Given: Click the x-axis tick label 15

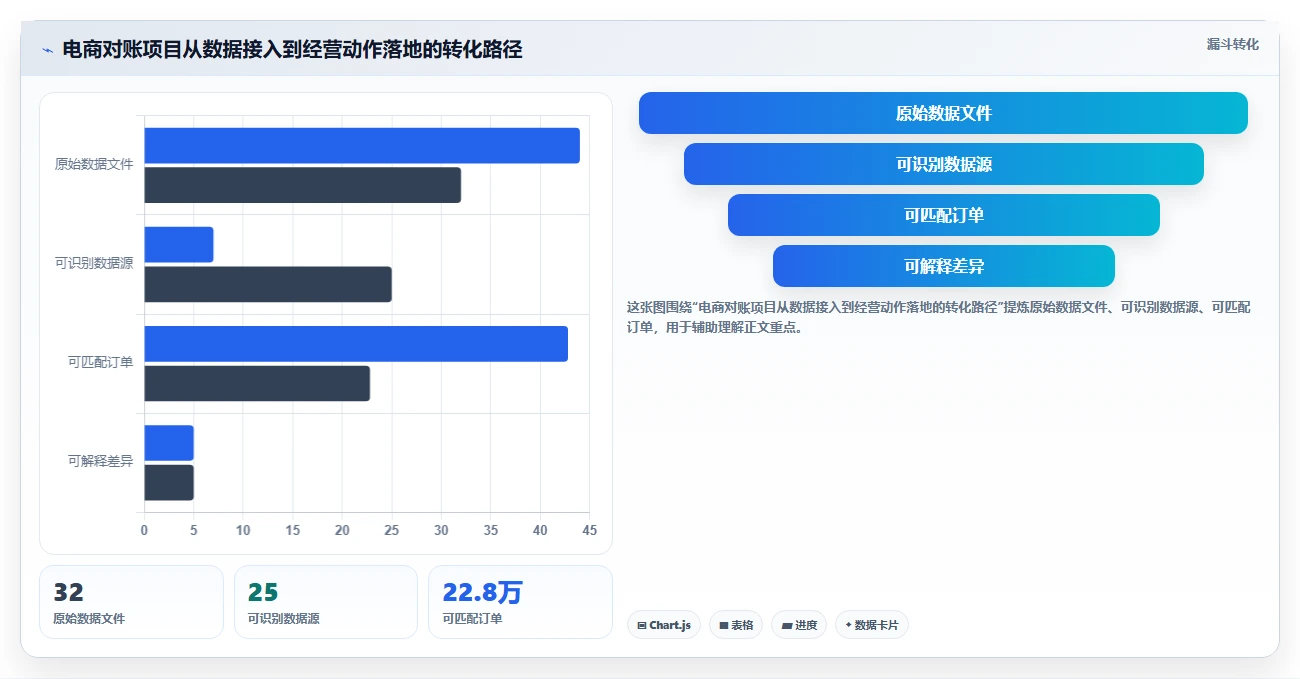Looking at the screenshot, I should pos(293,530).
